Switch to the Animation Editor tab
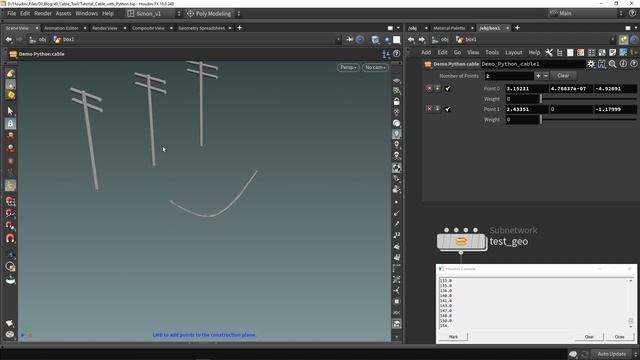The image size is (640, 360). click(61, 28)
